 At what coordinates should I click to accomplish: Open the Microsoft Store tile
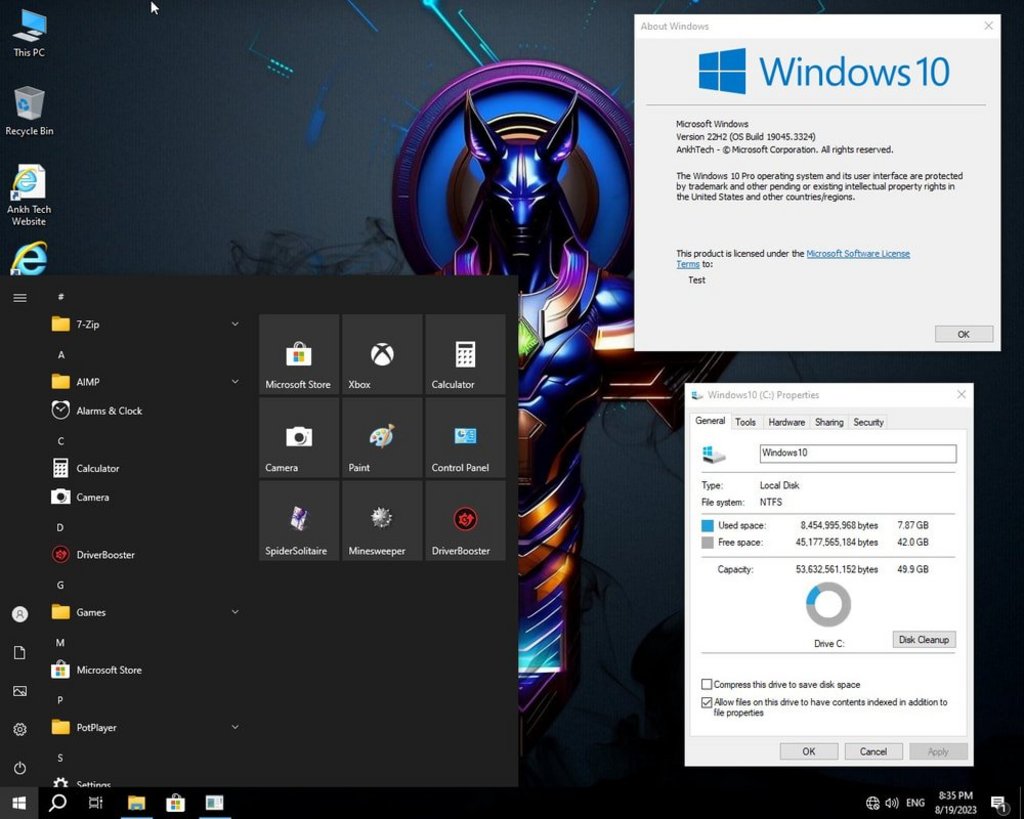[x=298, y=354]
